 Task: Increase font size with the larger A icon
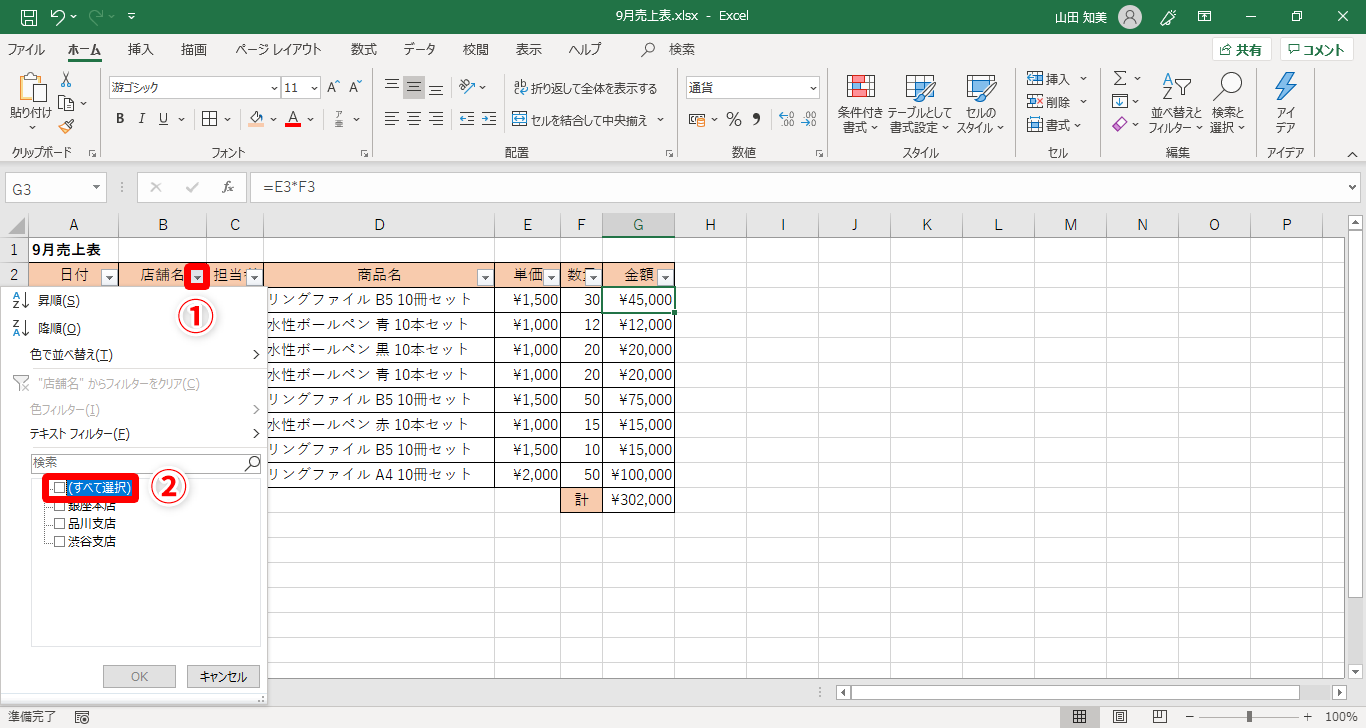[333, 87]
